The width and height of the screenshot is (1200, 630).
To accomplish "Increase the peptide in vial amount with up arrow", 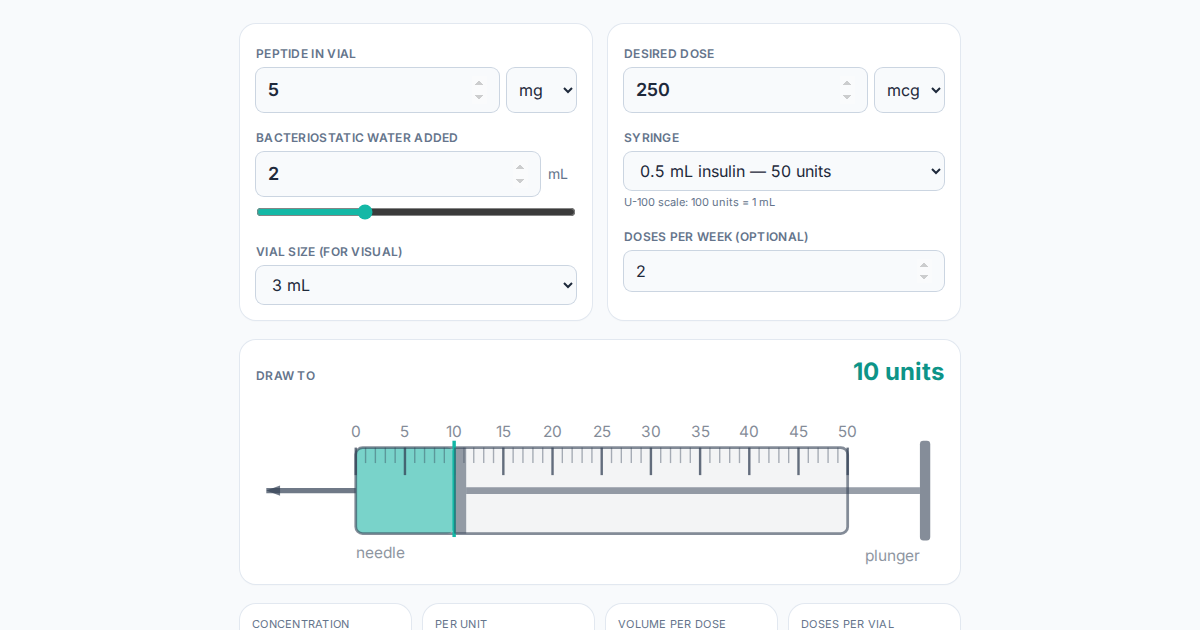I will pos(479,84).
